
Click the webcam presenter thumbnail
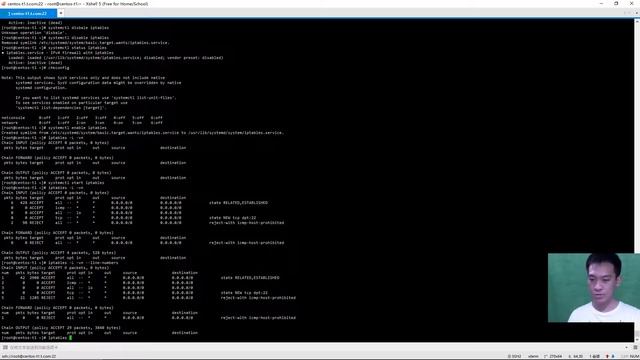tap(594, 288)
